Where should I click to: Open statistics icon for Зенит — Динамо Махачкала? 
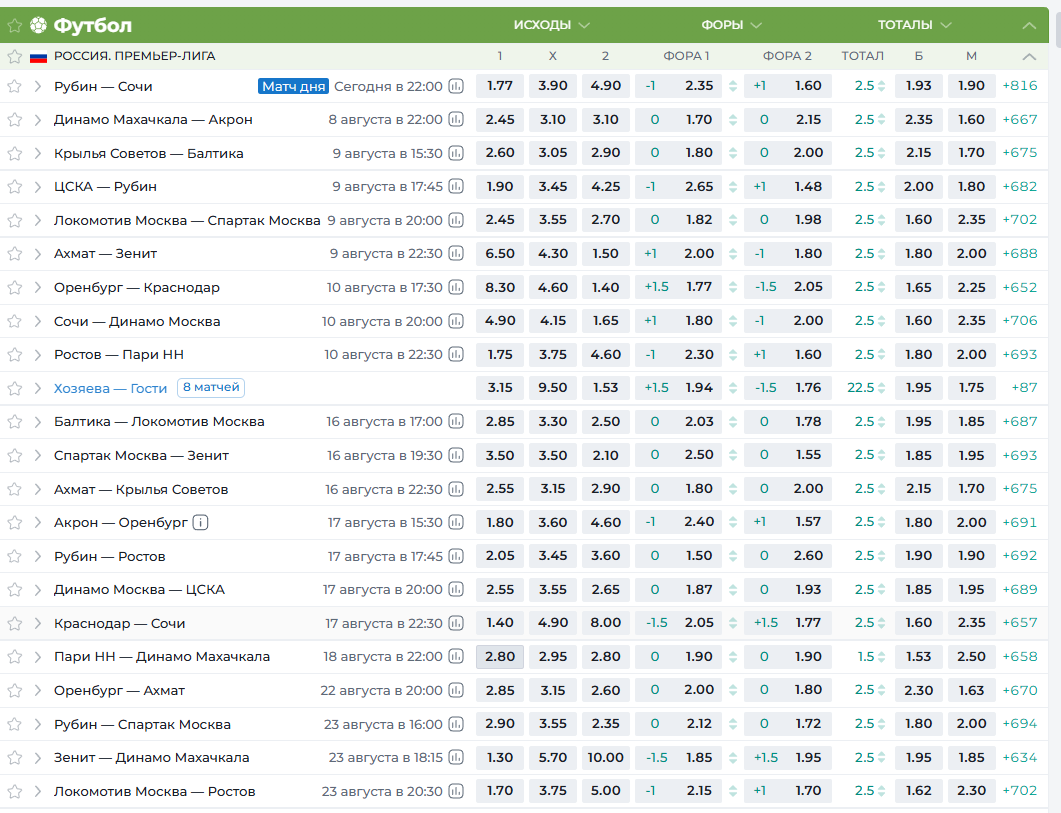(456, 757)
